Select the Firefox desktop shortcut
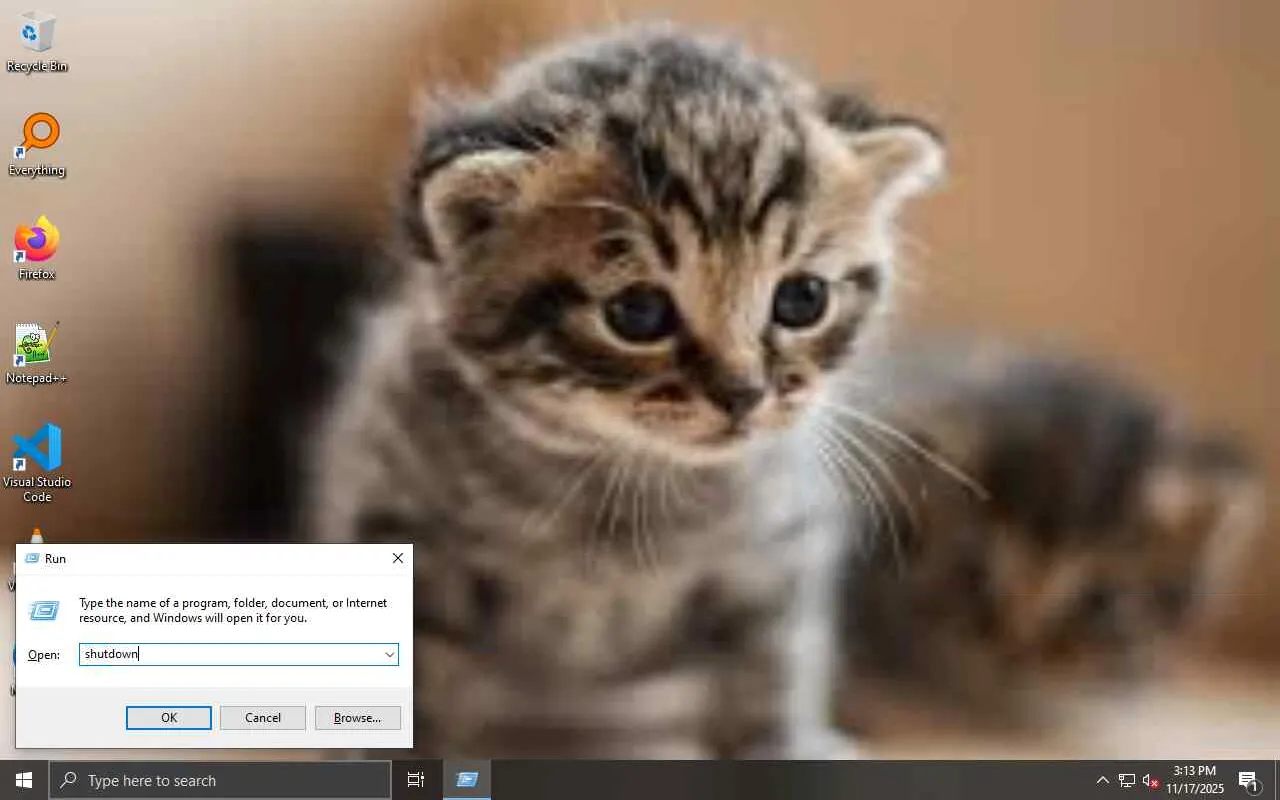This screenshot has width=1280, height=800. 37,249
